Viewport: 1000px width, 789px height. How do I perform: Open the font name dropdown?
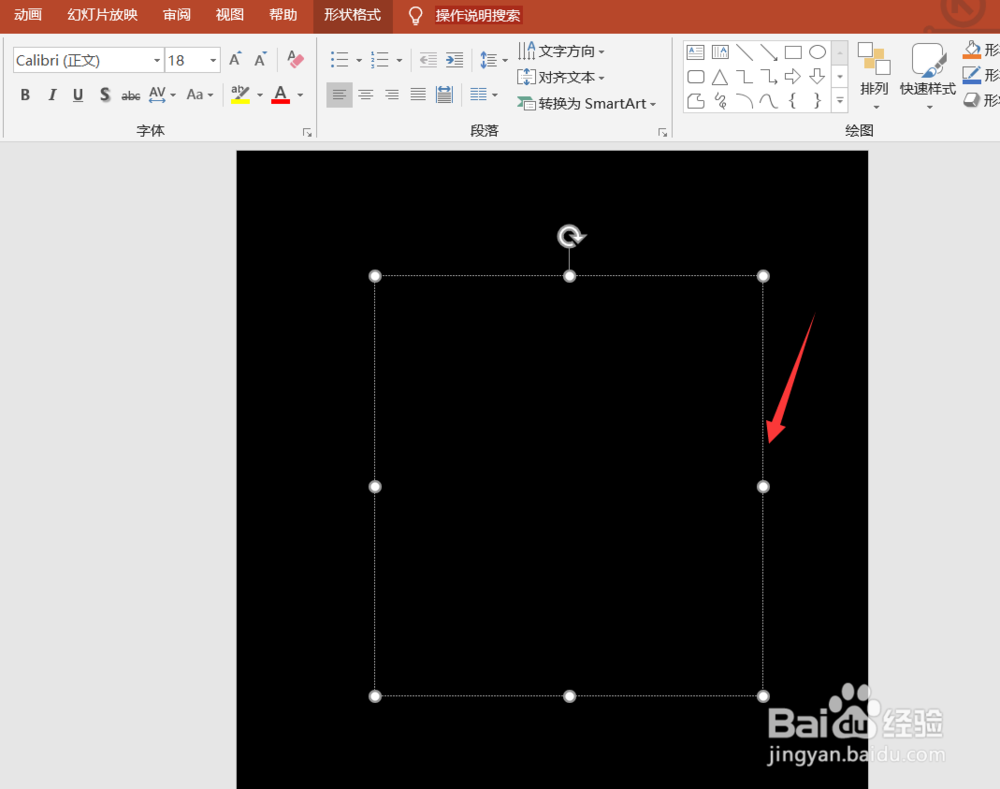pos(157,60)
